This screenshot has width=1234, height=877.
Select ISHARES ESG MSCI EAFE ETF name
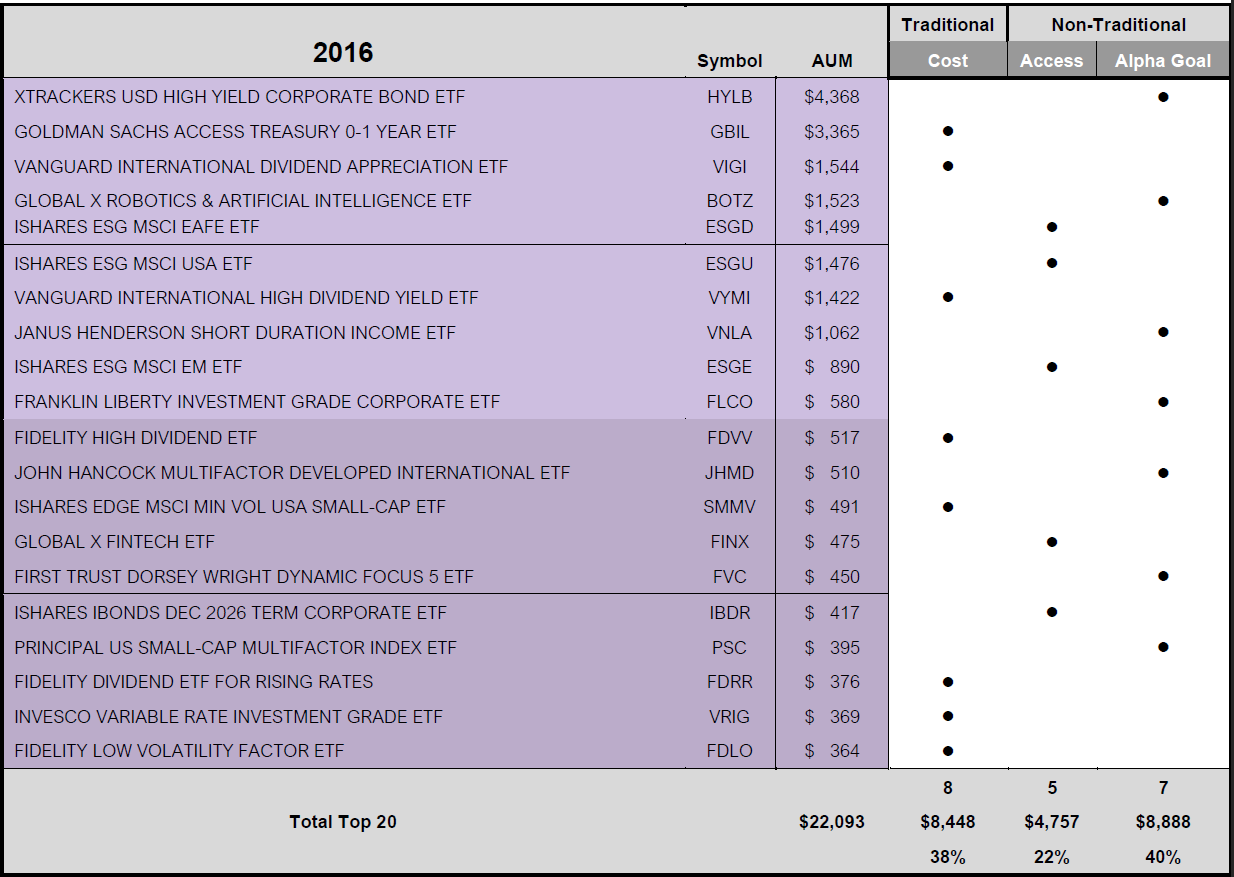(136, 227)
